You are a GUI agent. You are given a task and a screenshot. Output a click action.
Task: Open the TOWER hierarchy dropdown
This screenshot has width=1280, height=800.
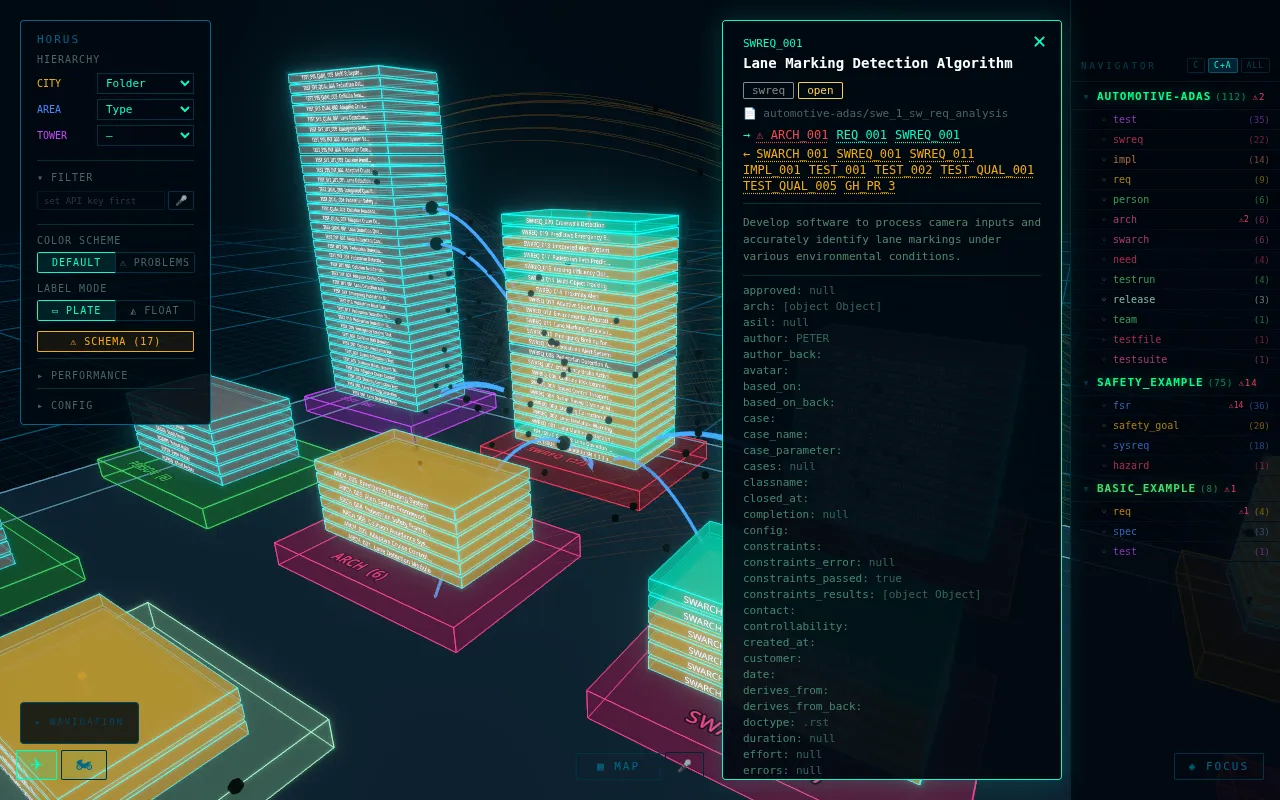pos(145,135)
